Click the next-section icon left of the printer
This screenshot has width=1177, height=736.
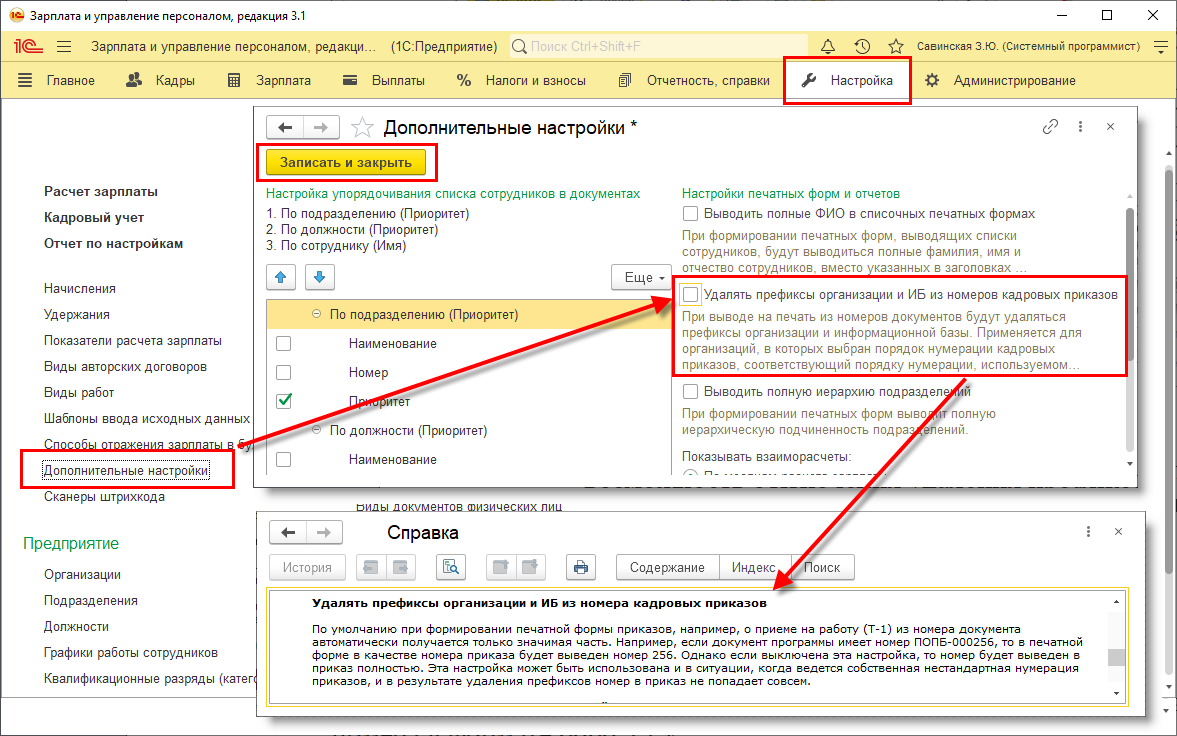pos(530,567)
